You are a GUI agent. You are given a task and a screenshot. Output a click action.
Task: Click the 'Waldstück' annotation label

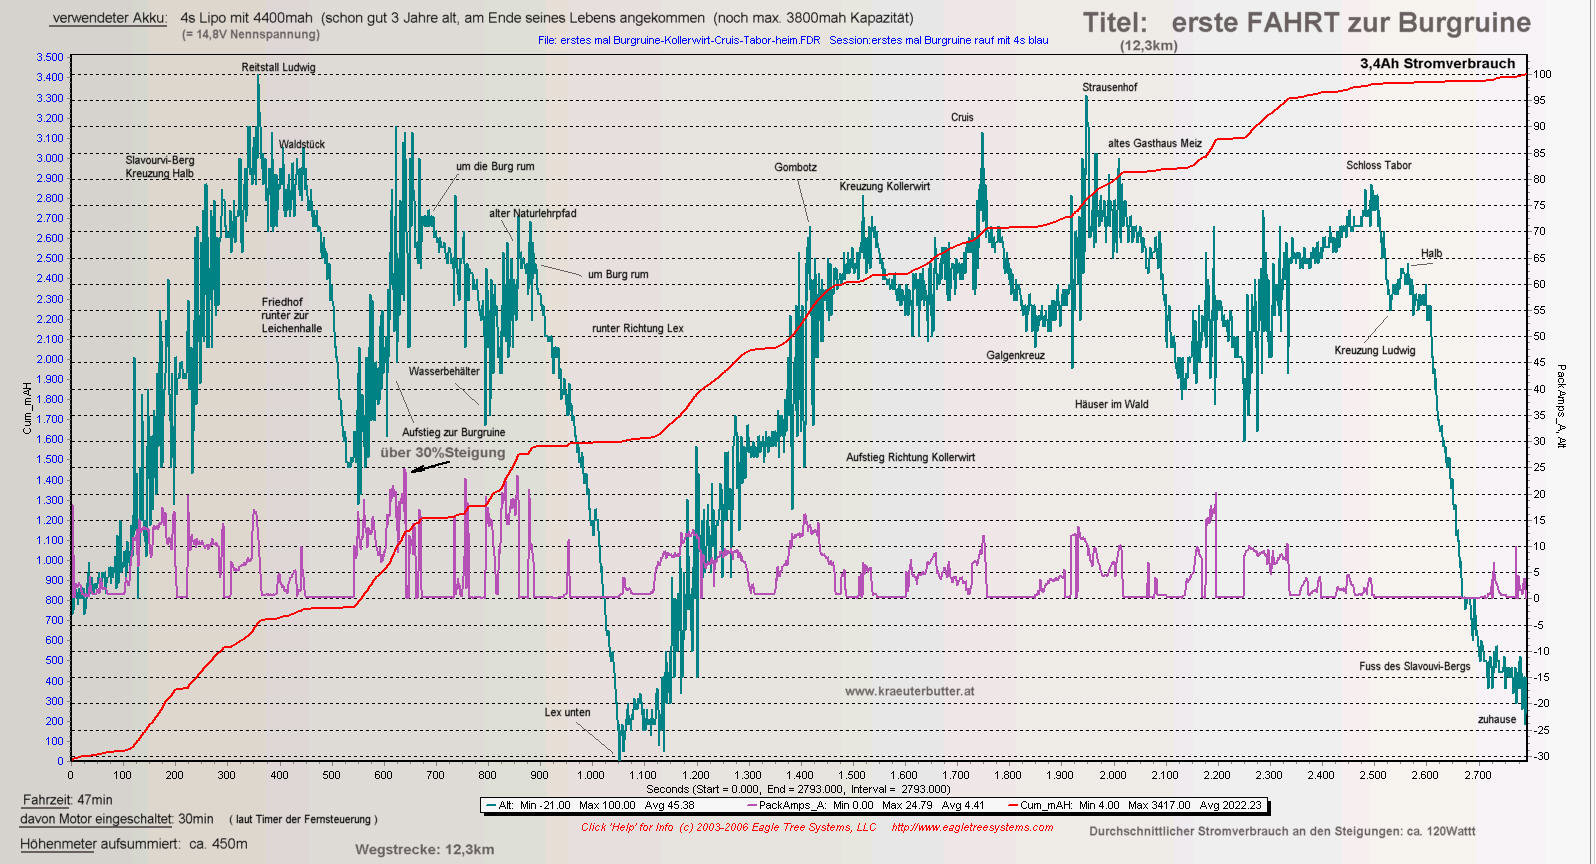click(x=301, y=144)
